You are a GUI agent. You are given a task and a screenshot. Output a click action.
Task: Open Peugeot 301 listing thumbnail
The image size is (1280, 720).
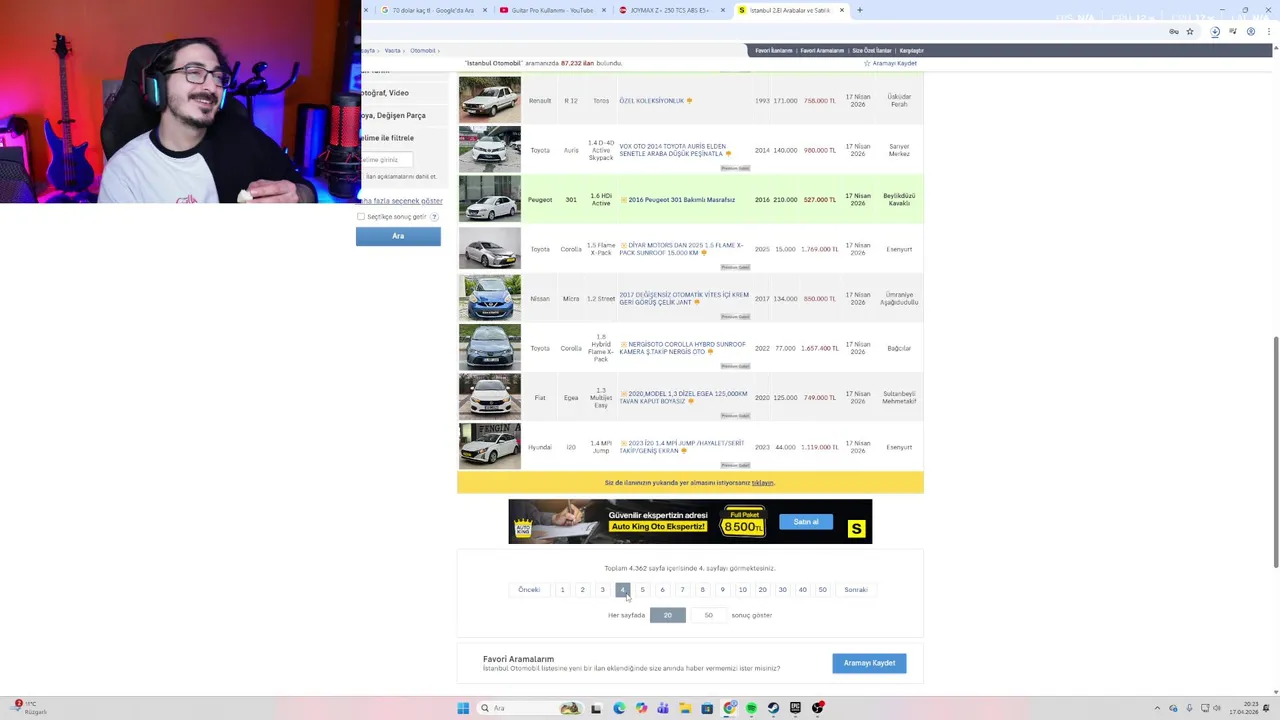(490, 199)
